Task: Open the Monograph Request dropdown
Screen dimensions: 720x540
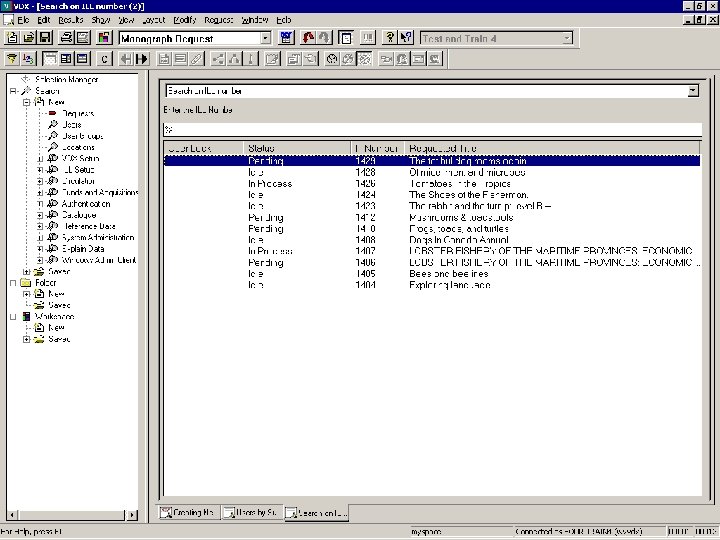Action: coord(265,38)
